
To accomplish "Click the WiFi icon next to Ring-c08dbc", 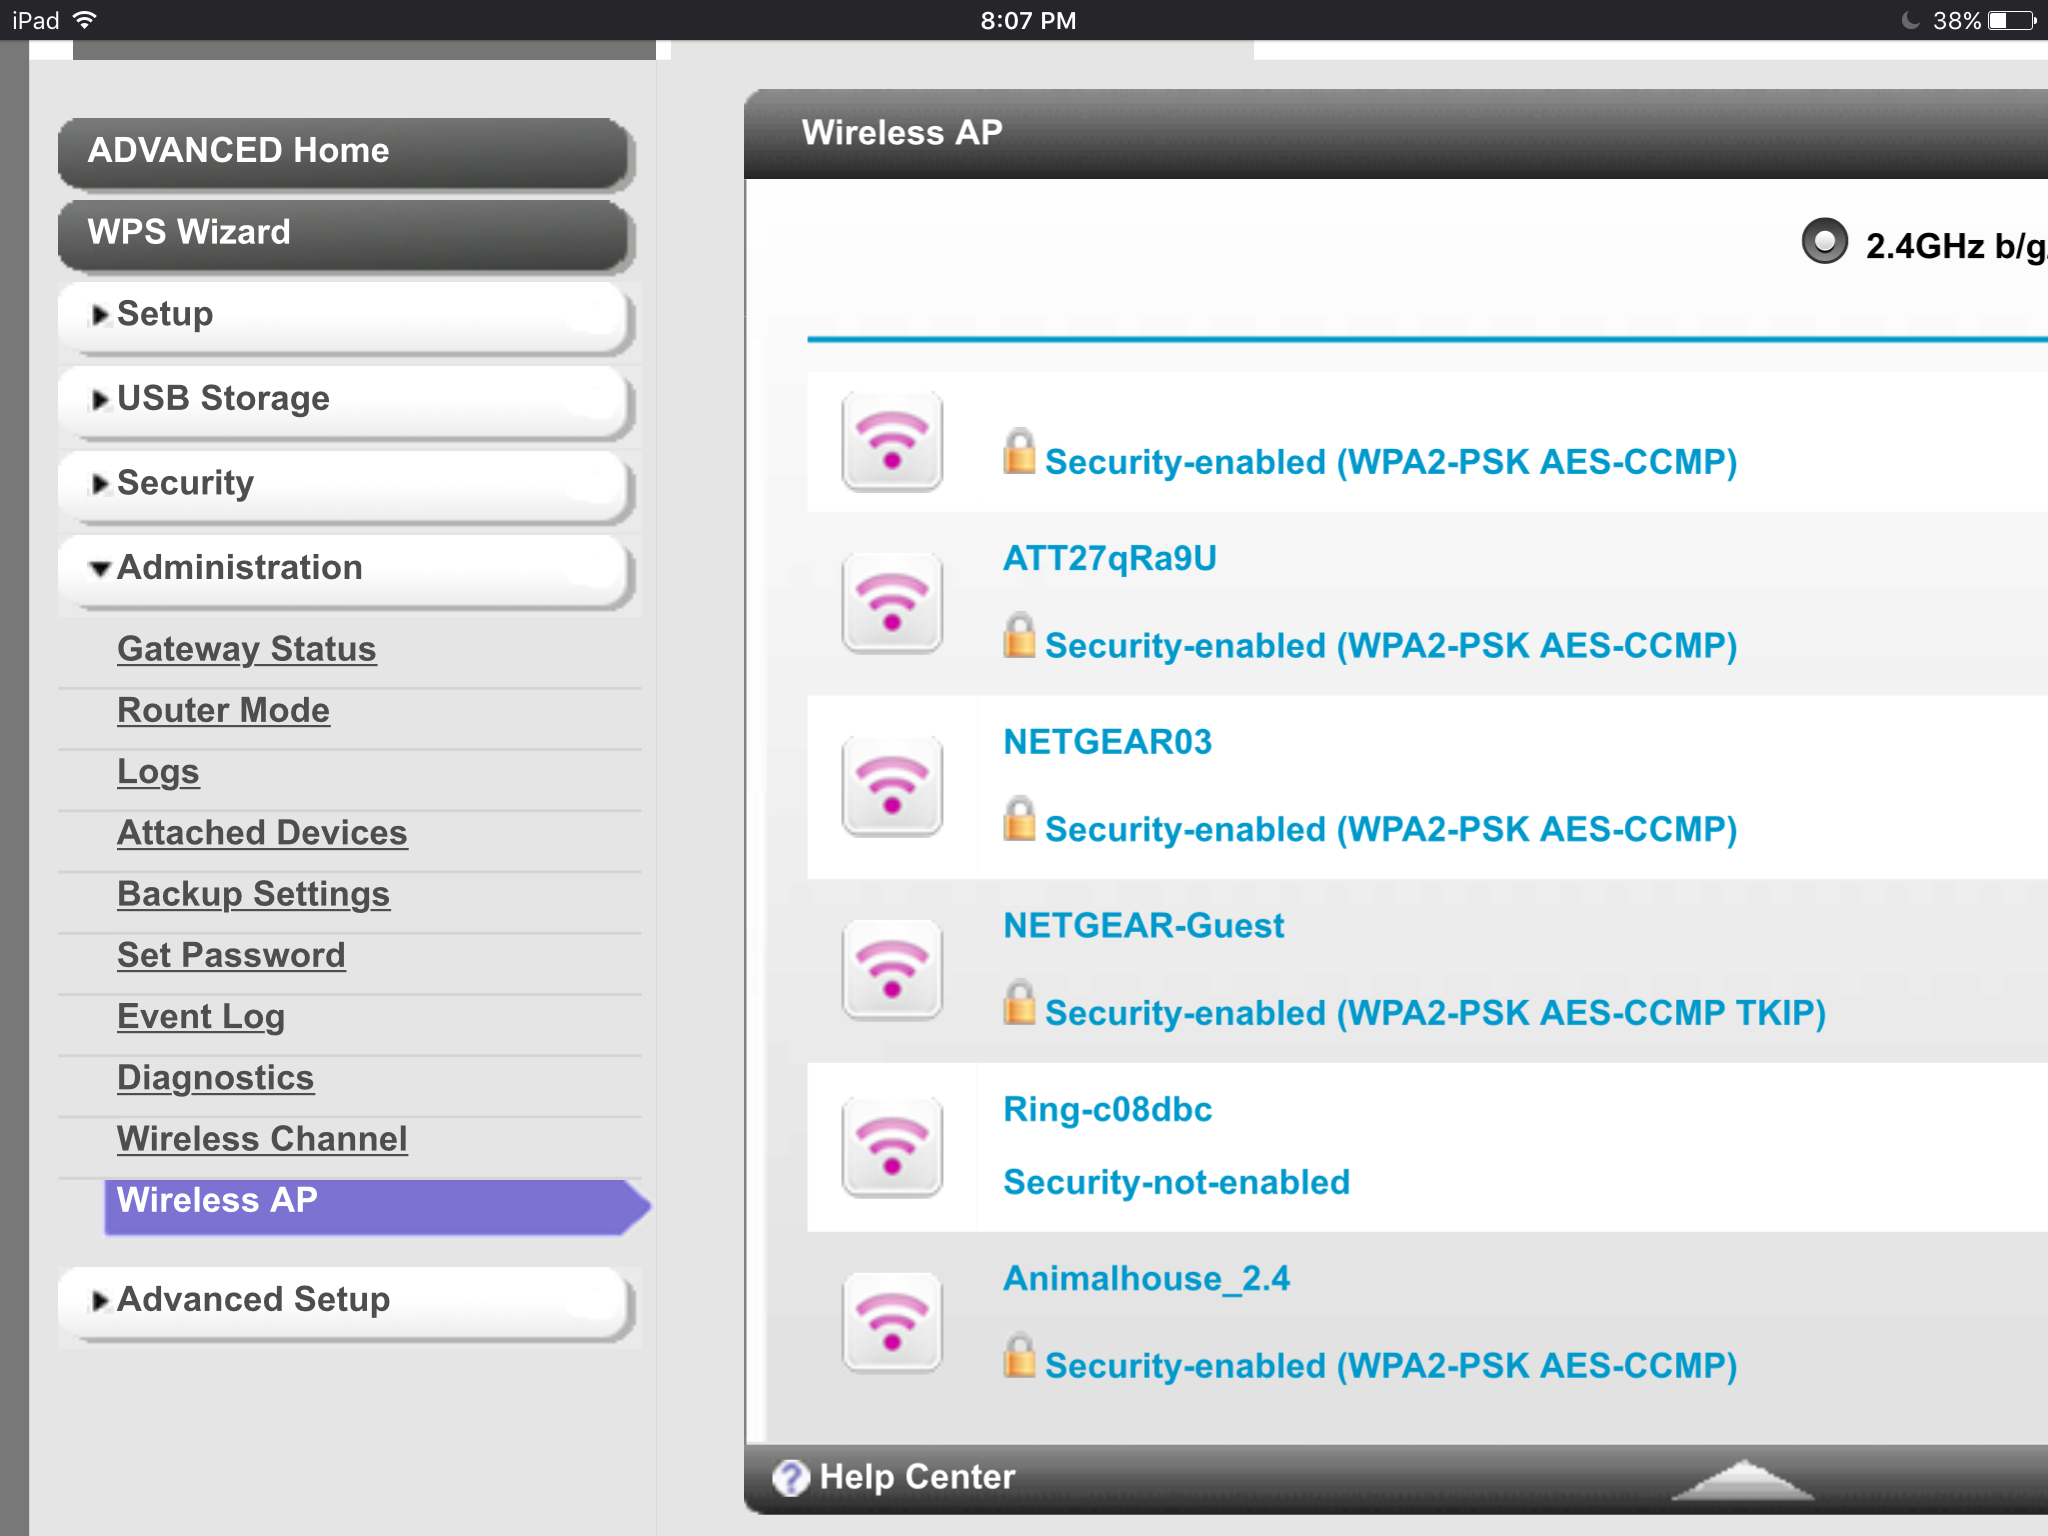I will (x=893, y=1146).
